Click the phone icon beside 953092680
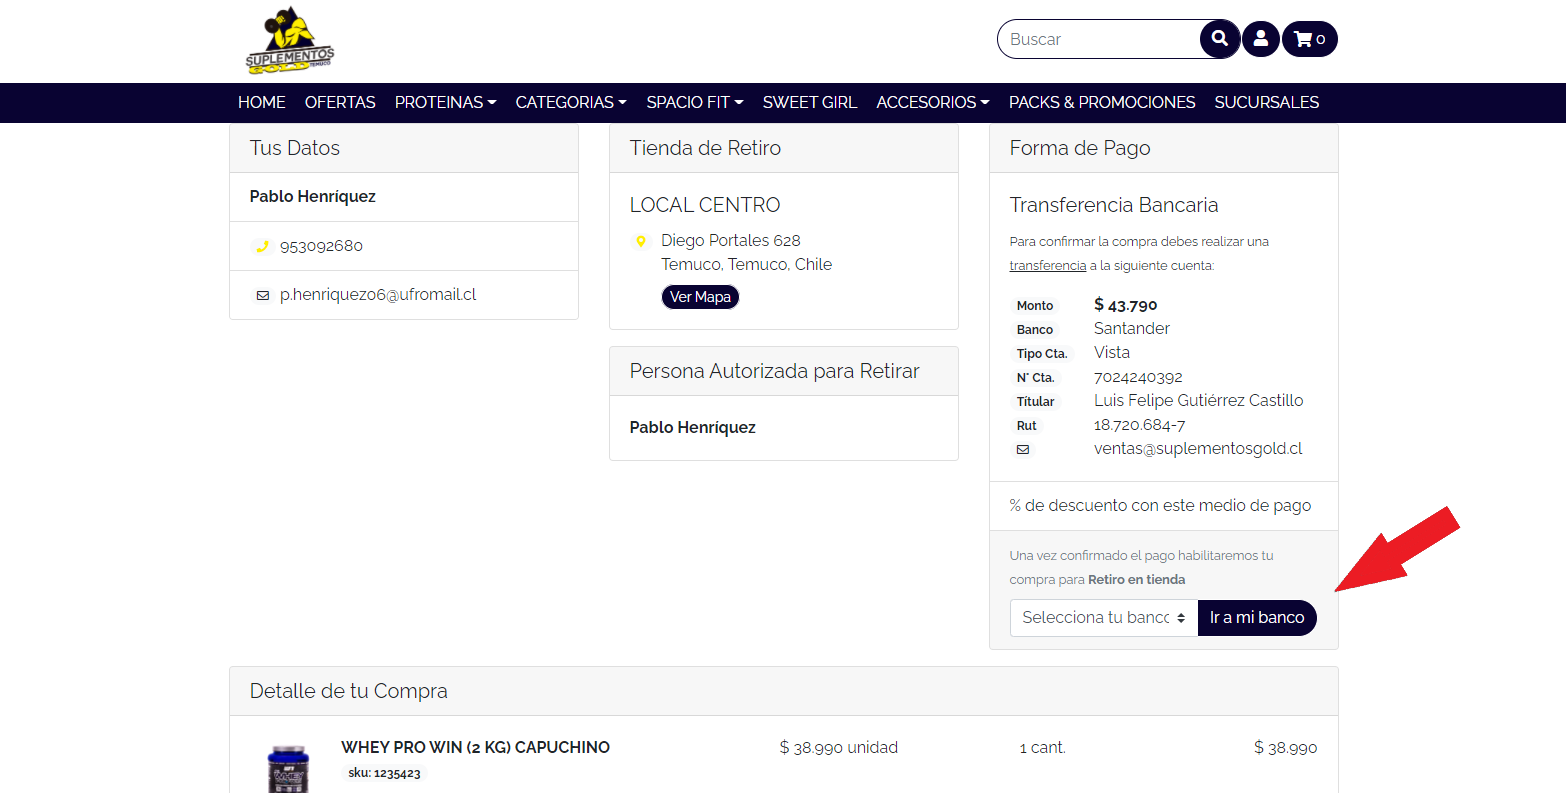The image size is (1566, 793). click(263, 246)
